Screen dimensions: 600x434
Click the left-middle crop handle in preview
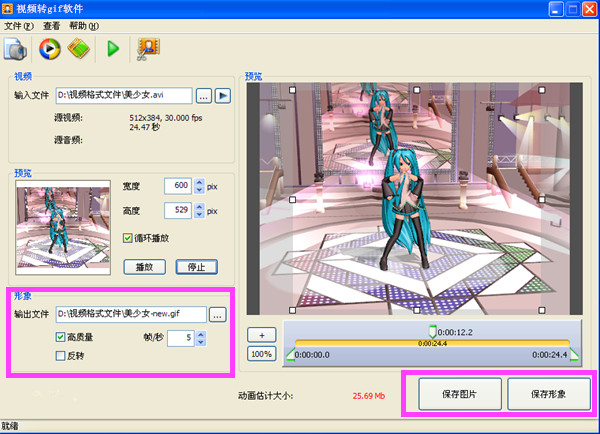tap(293, 200)
